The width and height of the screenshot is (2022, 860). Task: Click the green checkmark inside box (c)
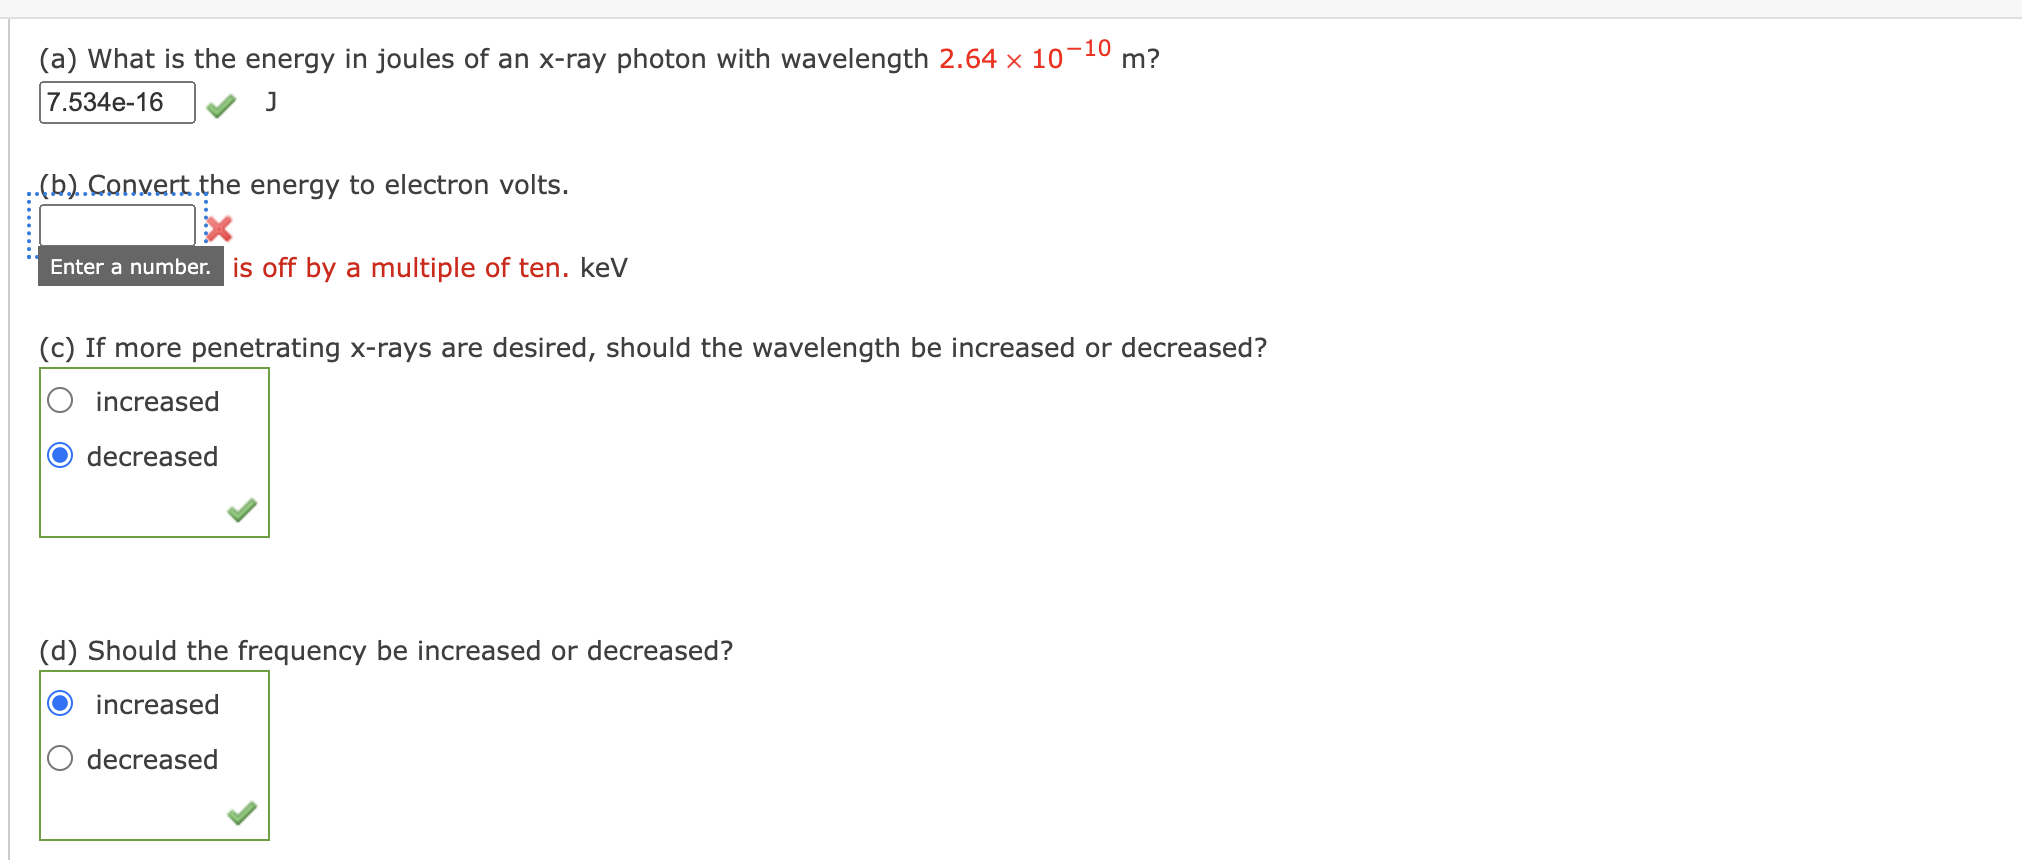pyautogui.click(x=241, y=510)
